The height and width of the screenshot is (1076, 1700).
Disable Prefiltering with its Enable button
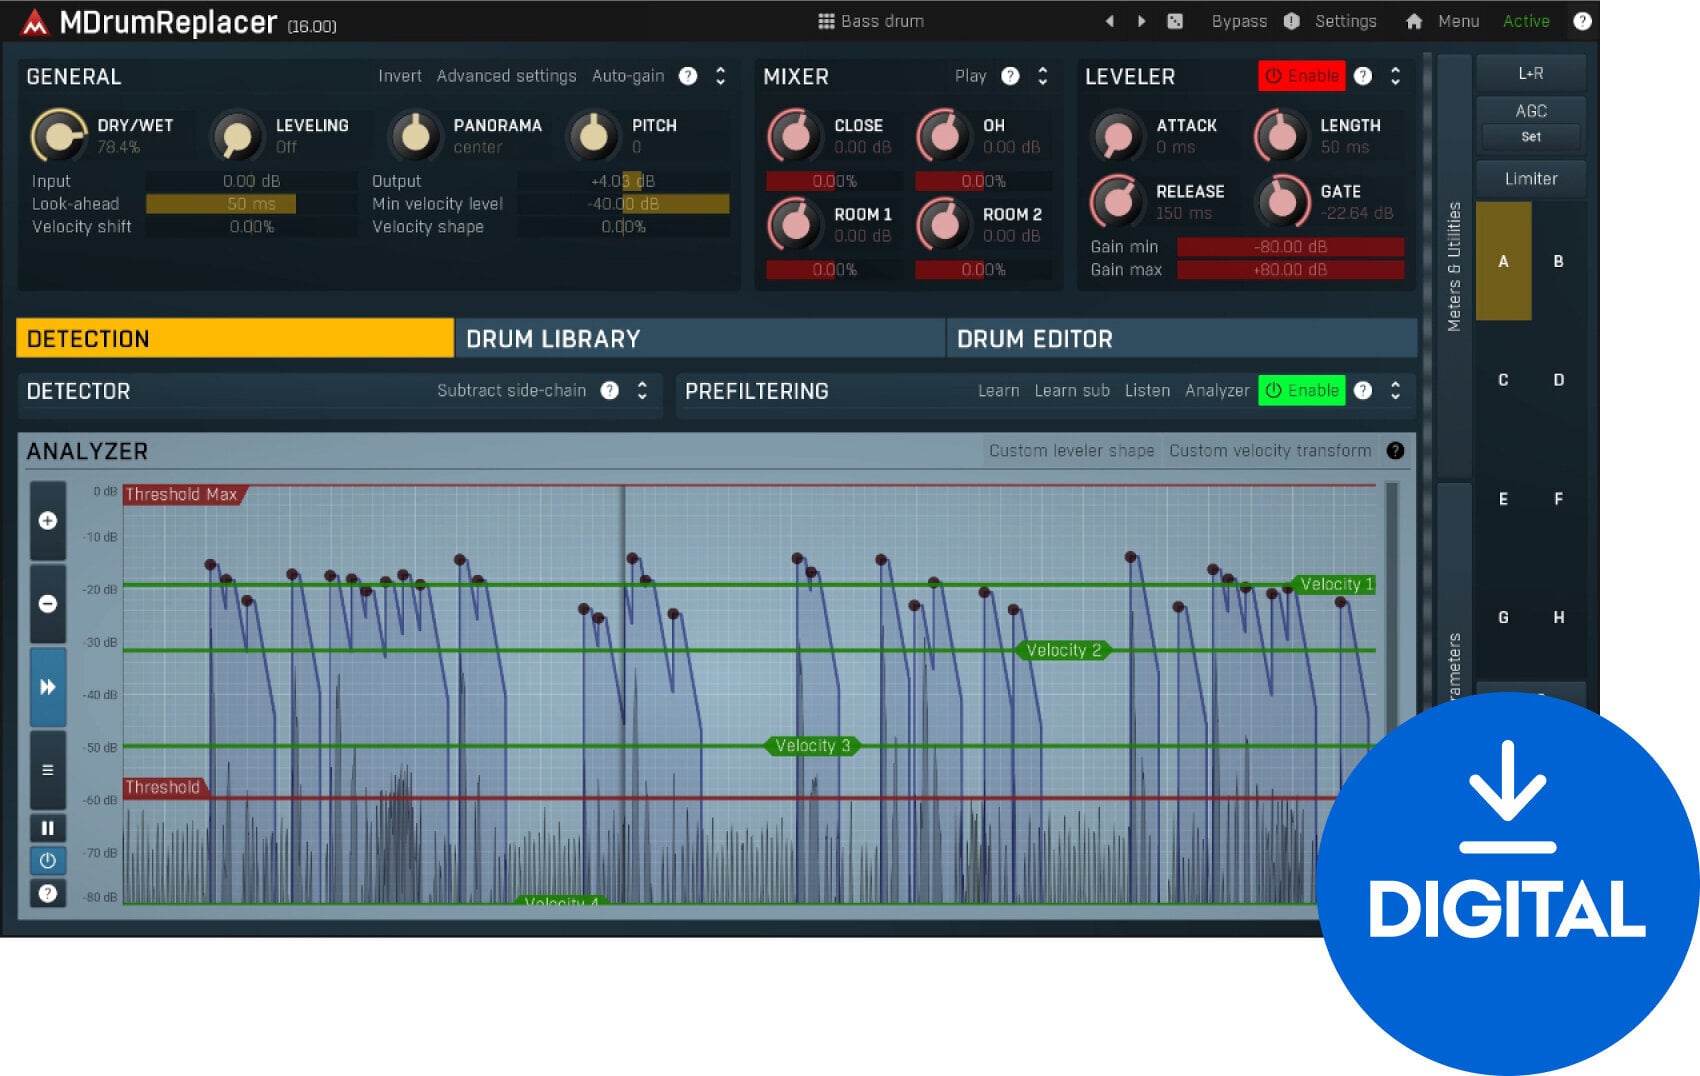[x=1301, y=390]
